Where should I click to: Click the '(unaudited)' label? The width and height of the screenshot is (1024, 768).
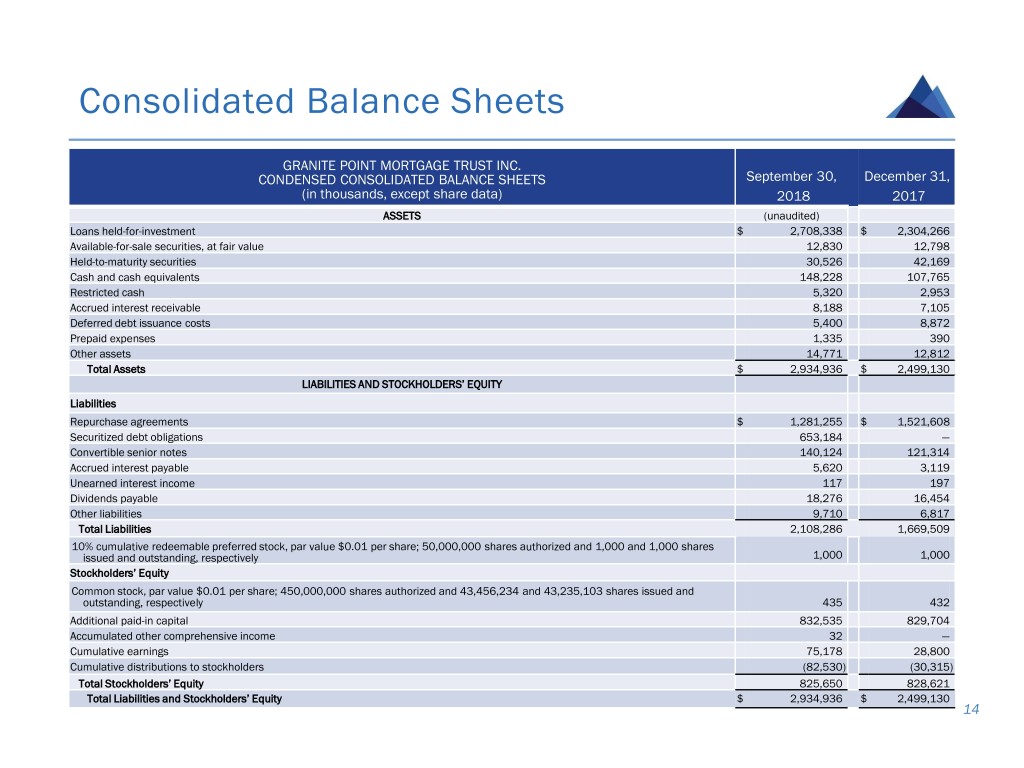point(792,216)
